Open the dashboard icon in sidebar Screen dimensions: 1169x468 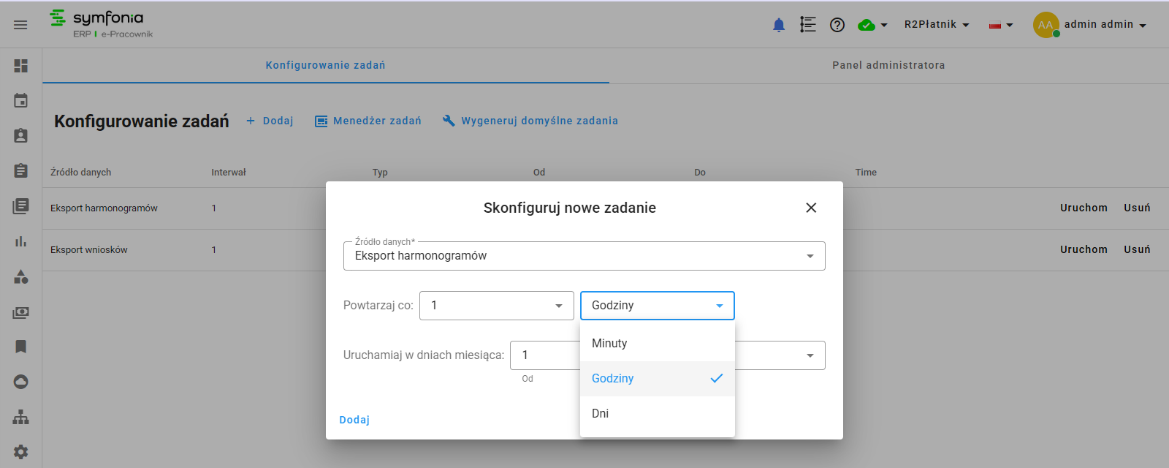(21, 65)
